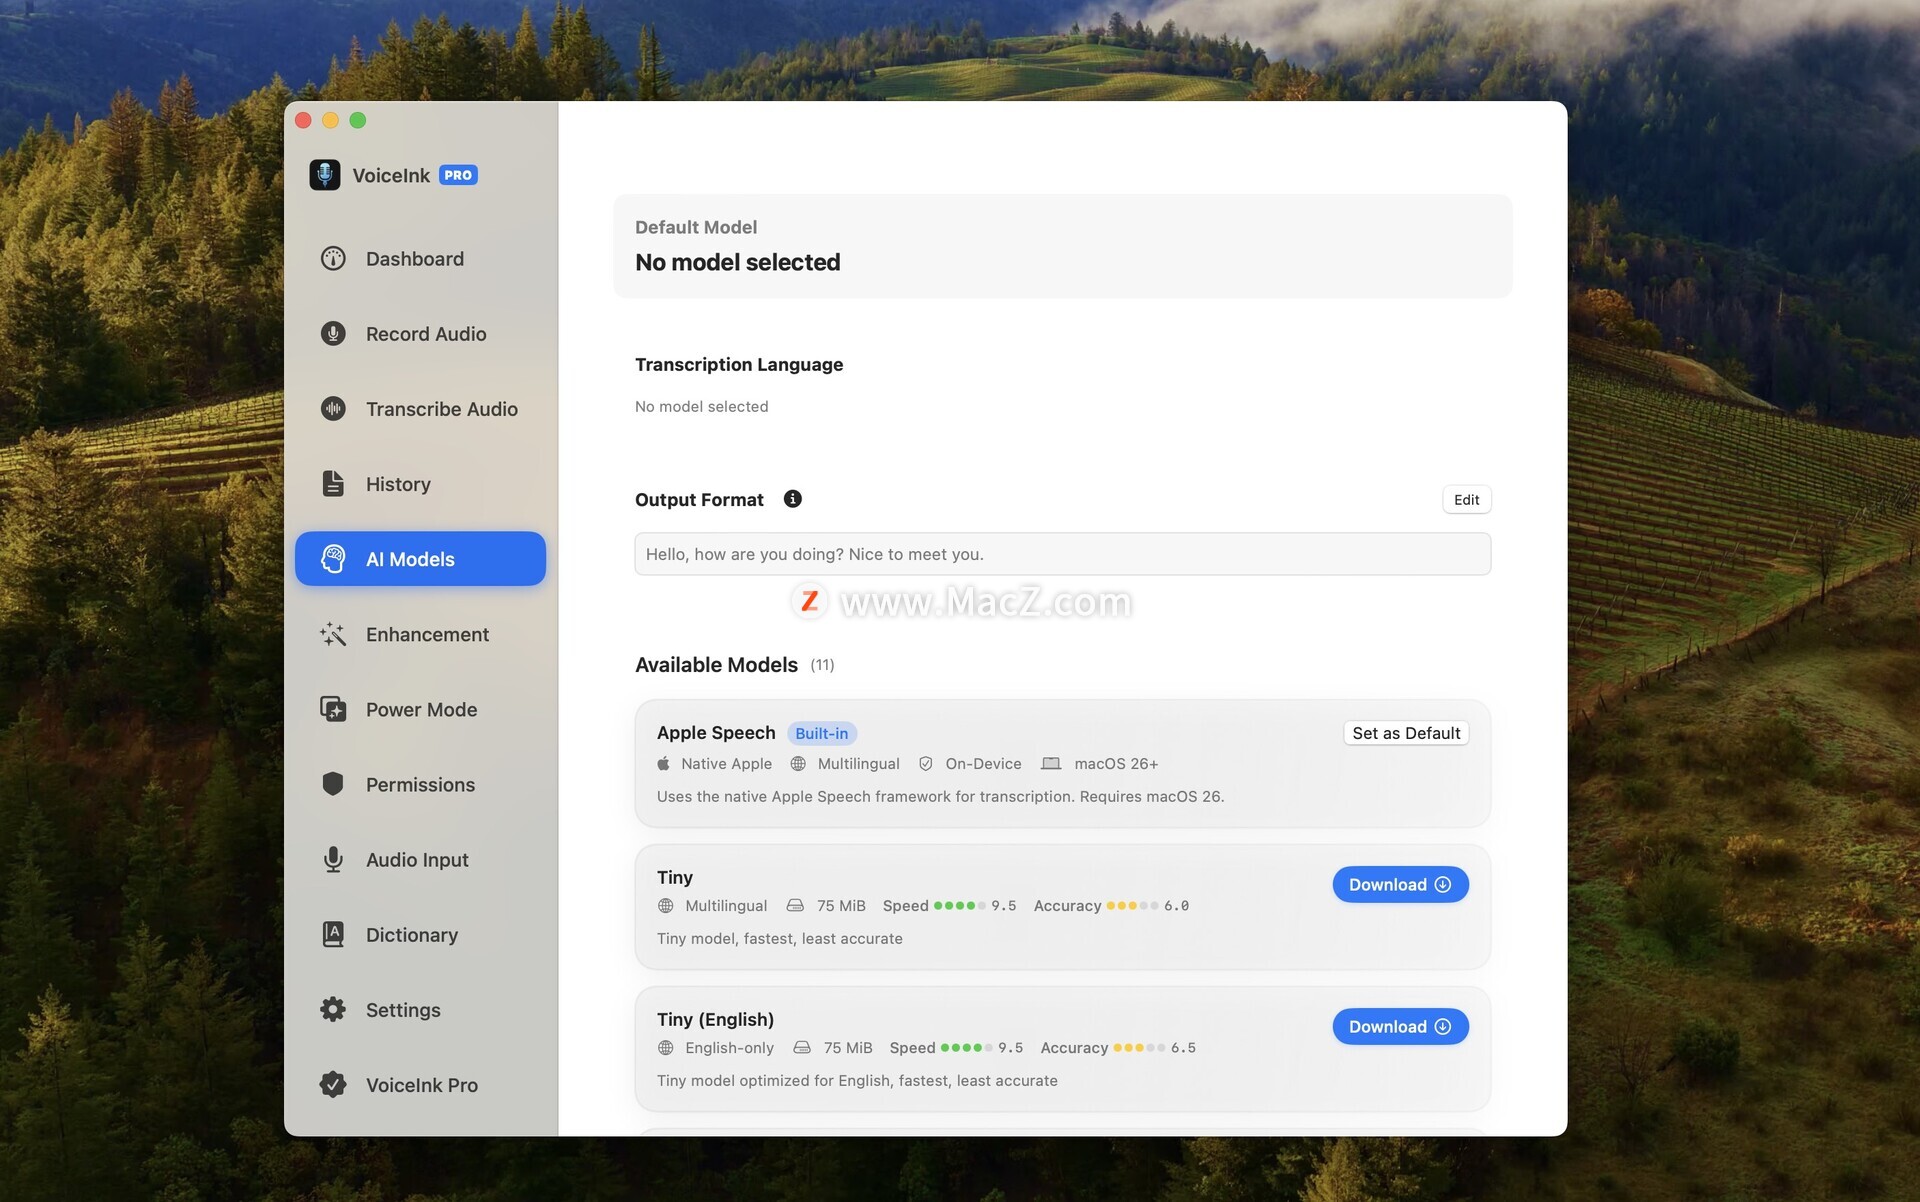The height and width of the screenshot is (1202, 1920).
Task: Click the '(11)' models count
Action: 822,665
